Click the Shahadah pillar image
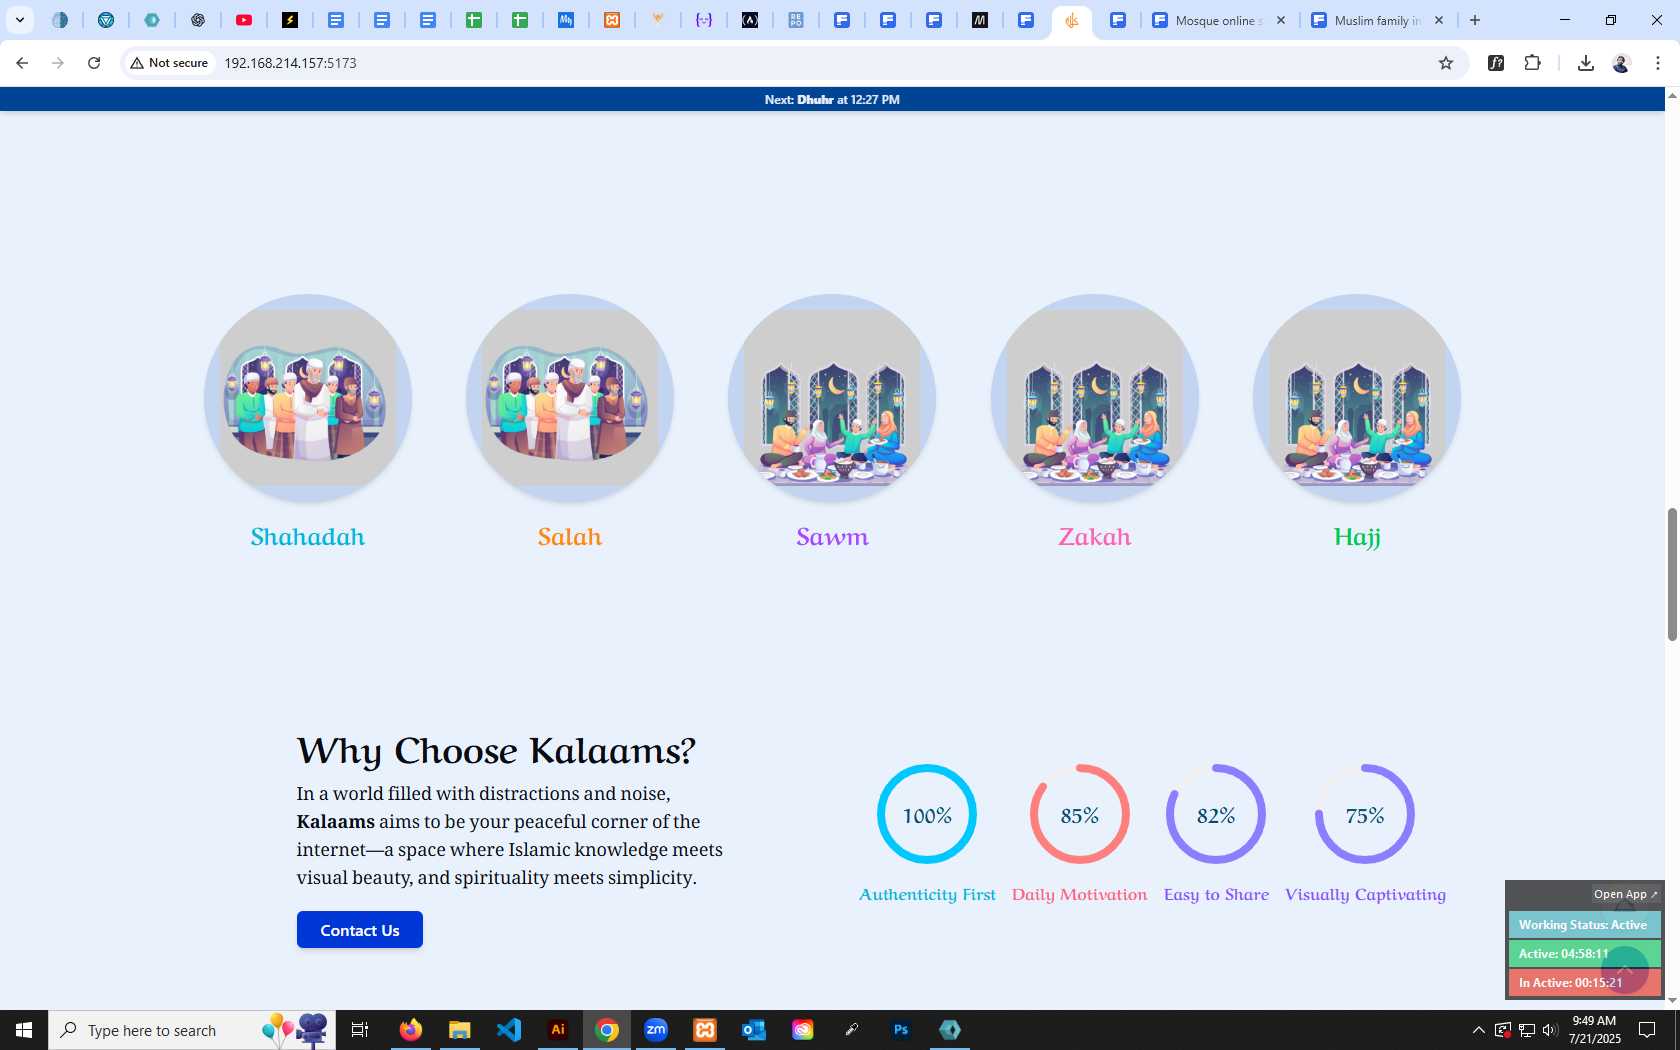The height and width of the screenshot is (1050, 1680). 308,398
